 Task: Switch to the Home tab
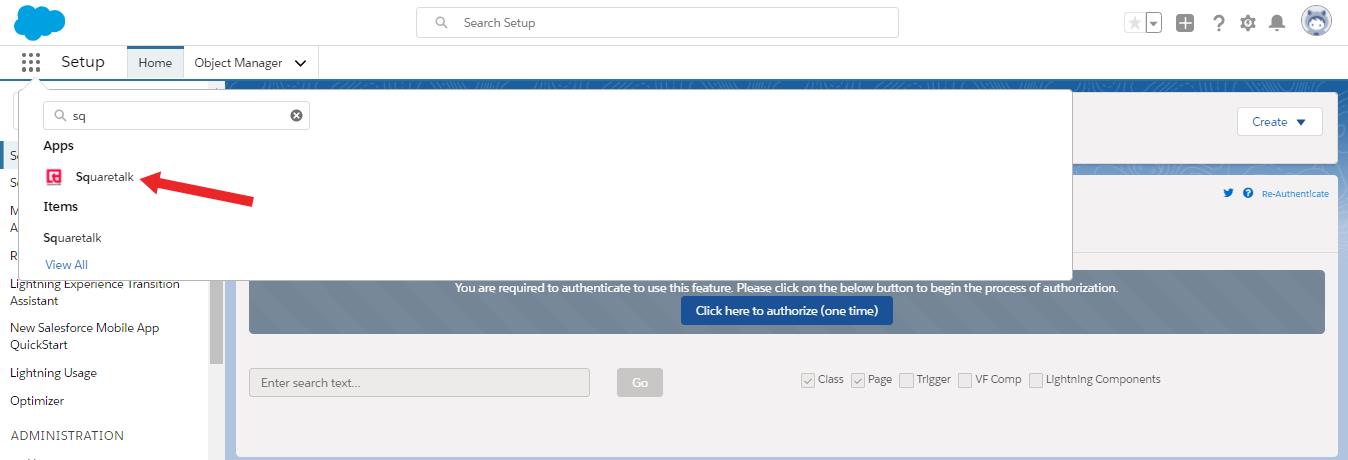(x=155, y=63)
